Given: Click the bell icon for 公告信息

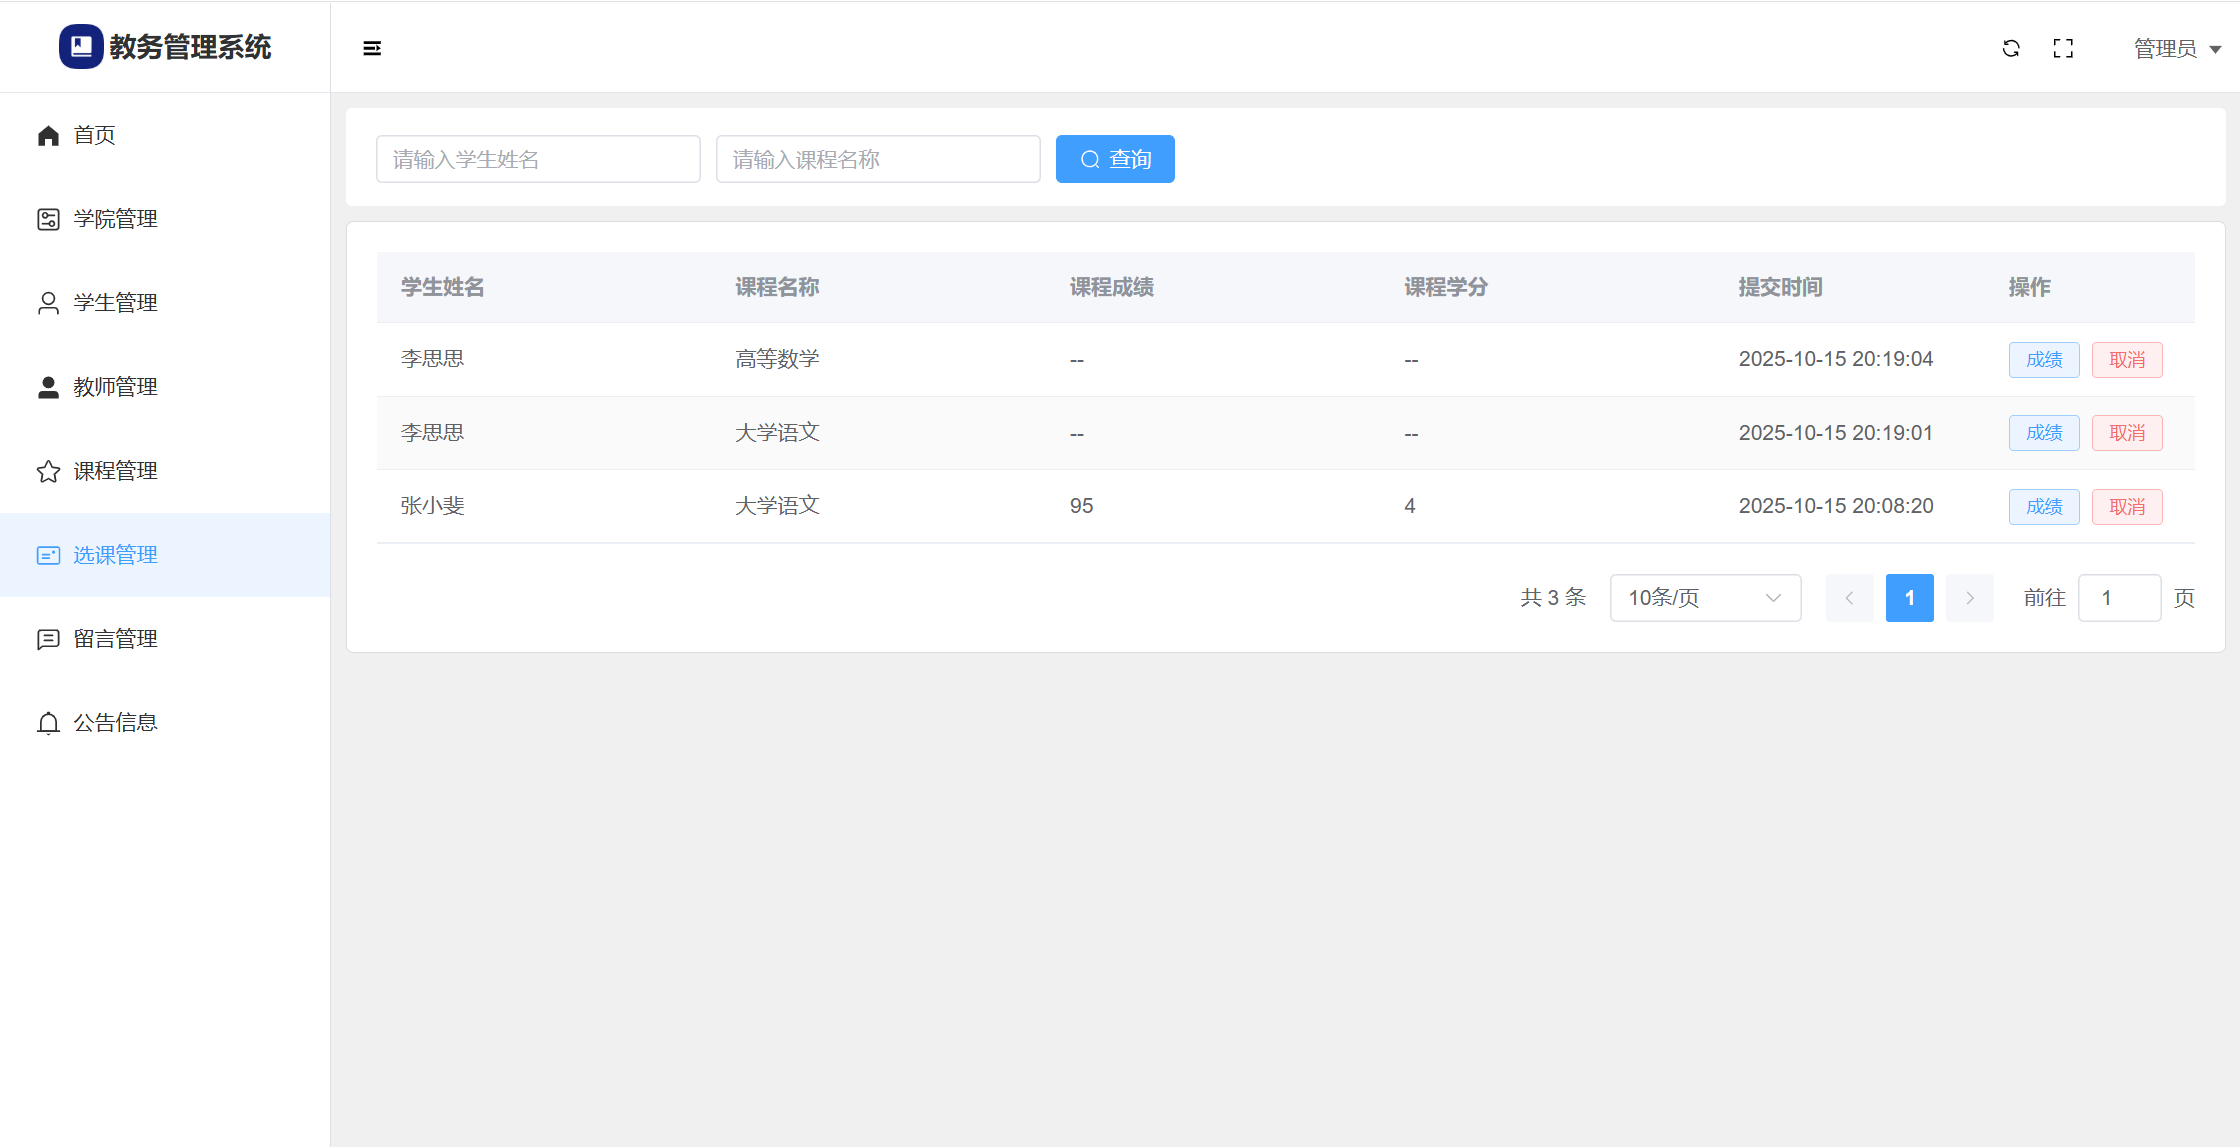Looking at the screenshot, I should (48, 723).
